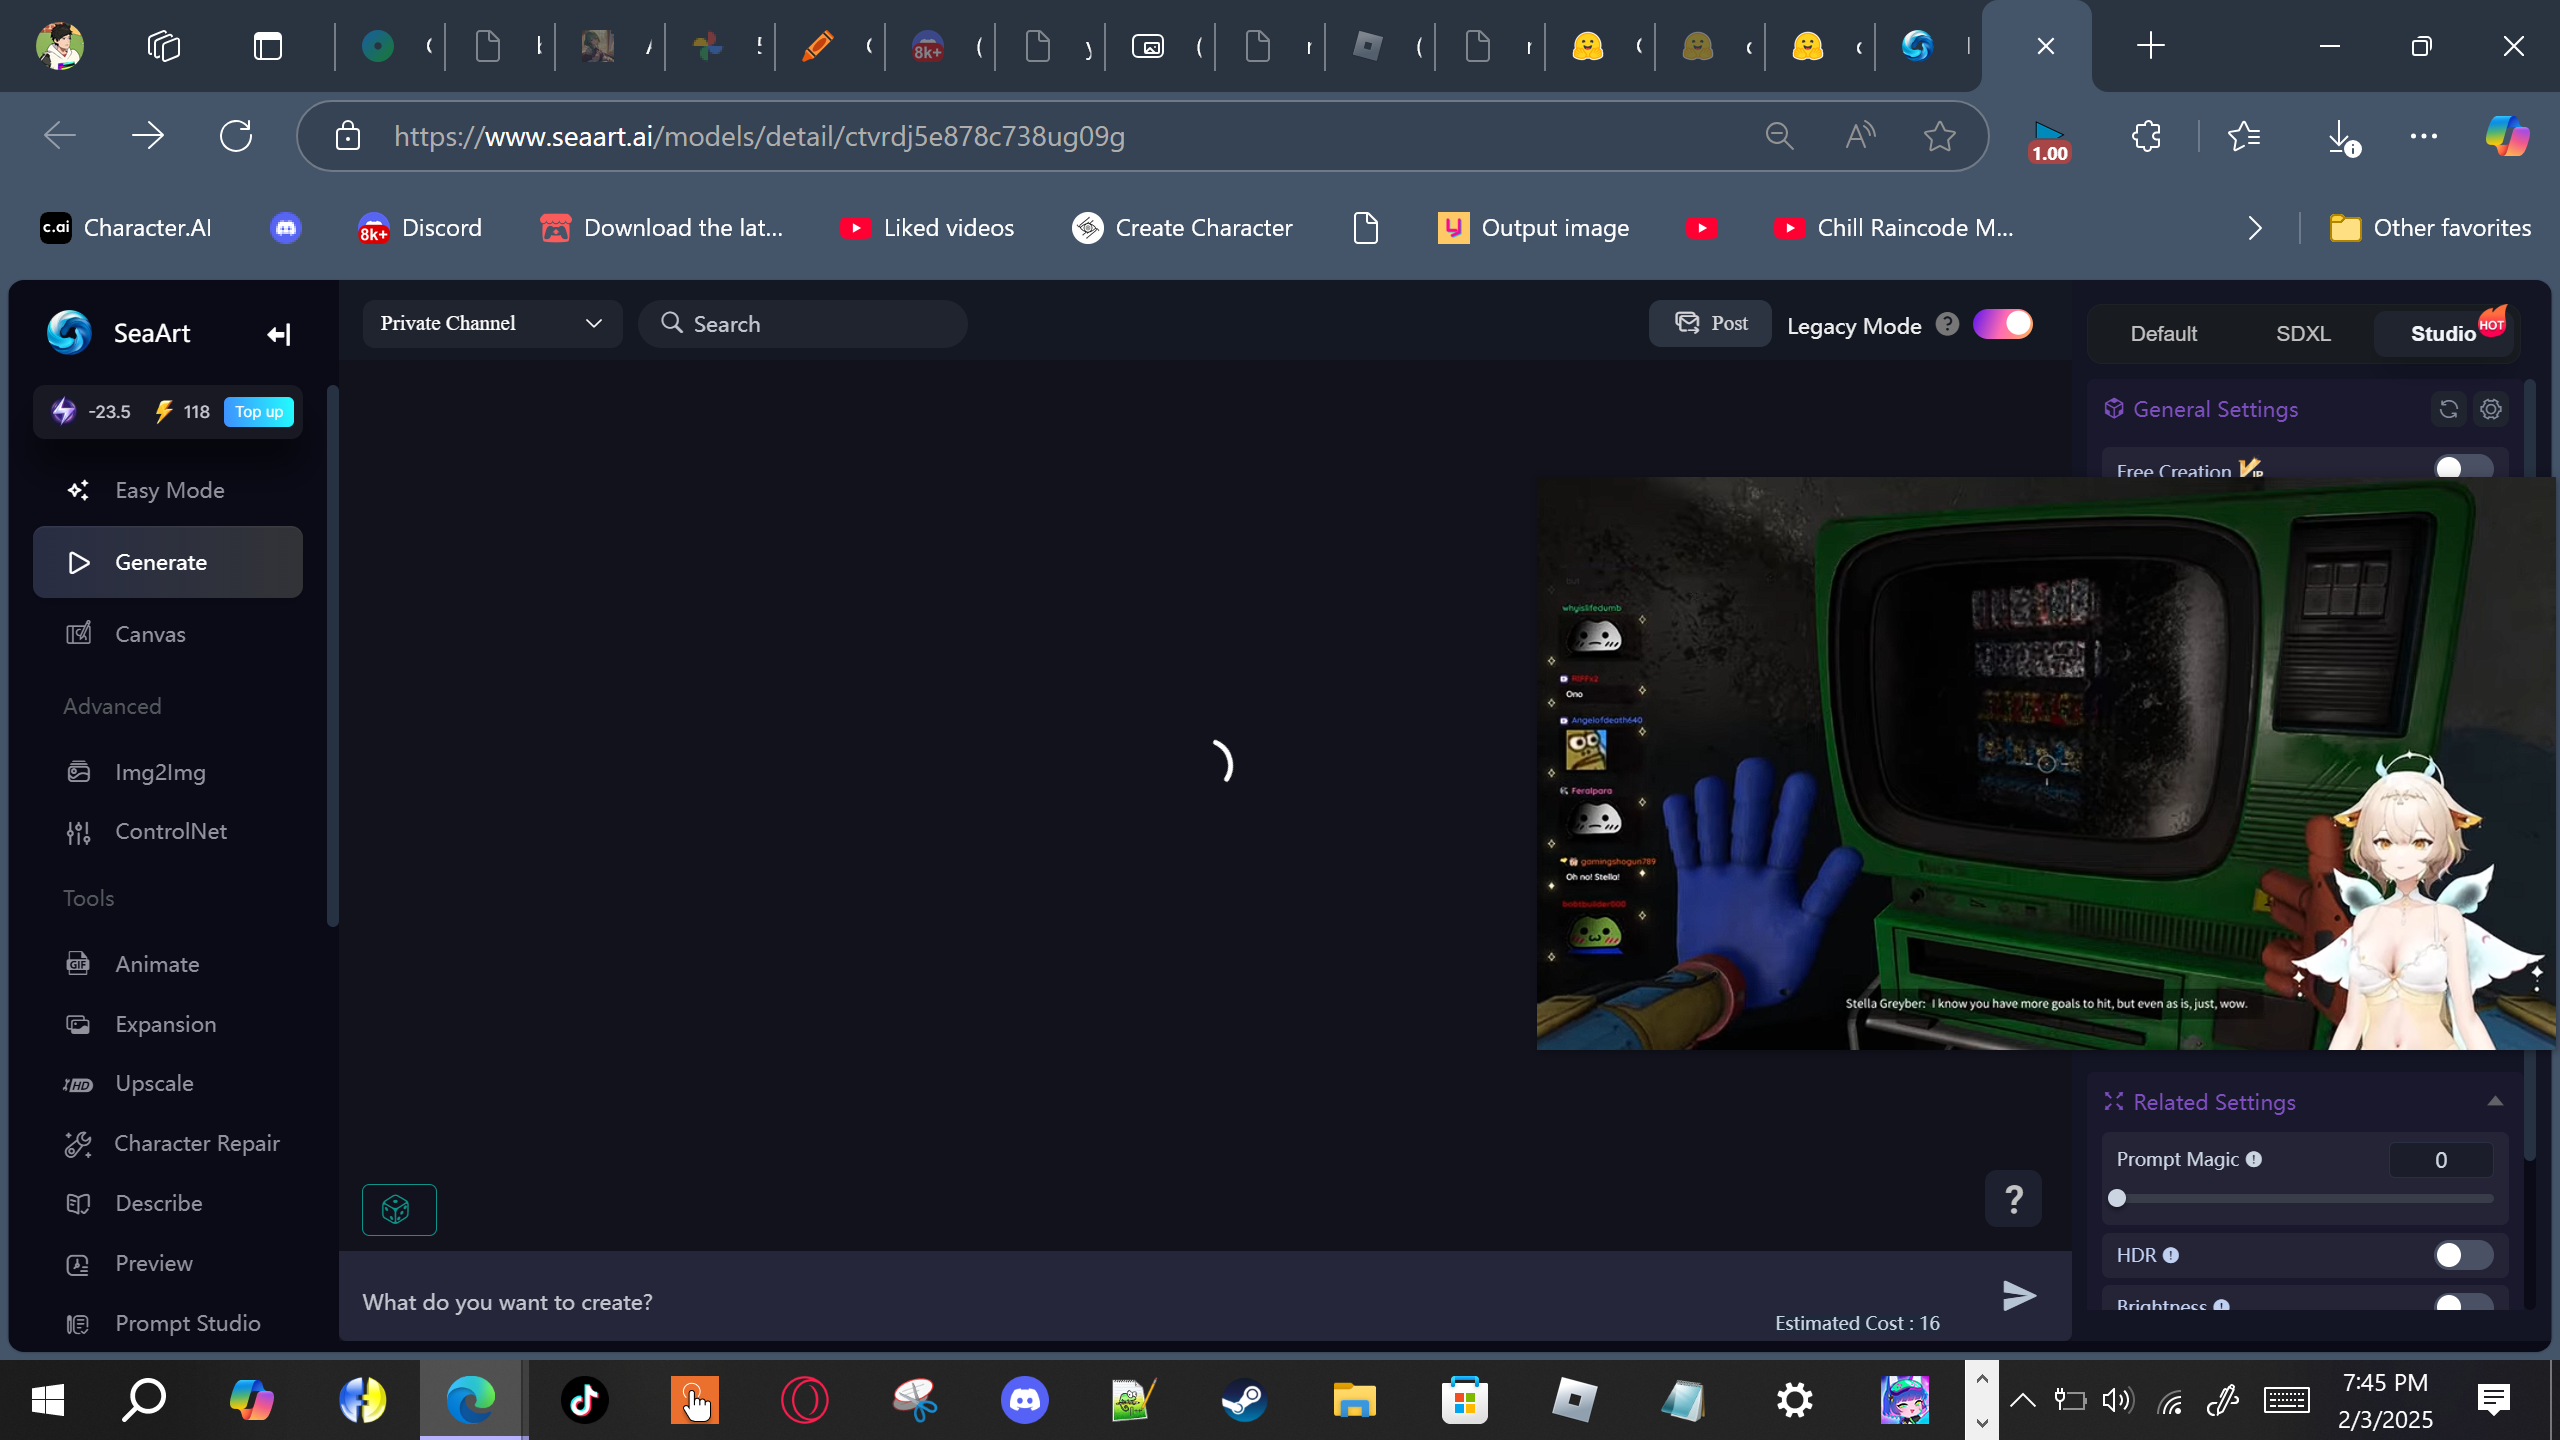The image size is (2560, 1440).
Task: Click the Prompt Magic info icon
Action: click(2254, 1159)
